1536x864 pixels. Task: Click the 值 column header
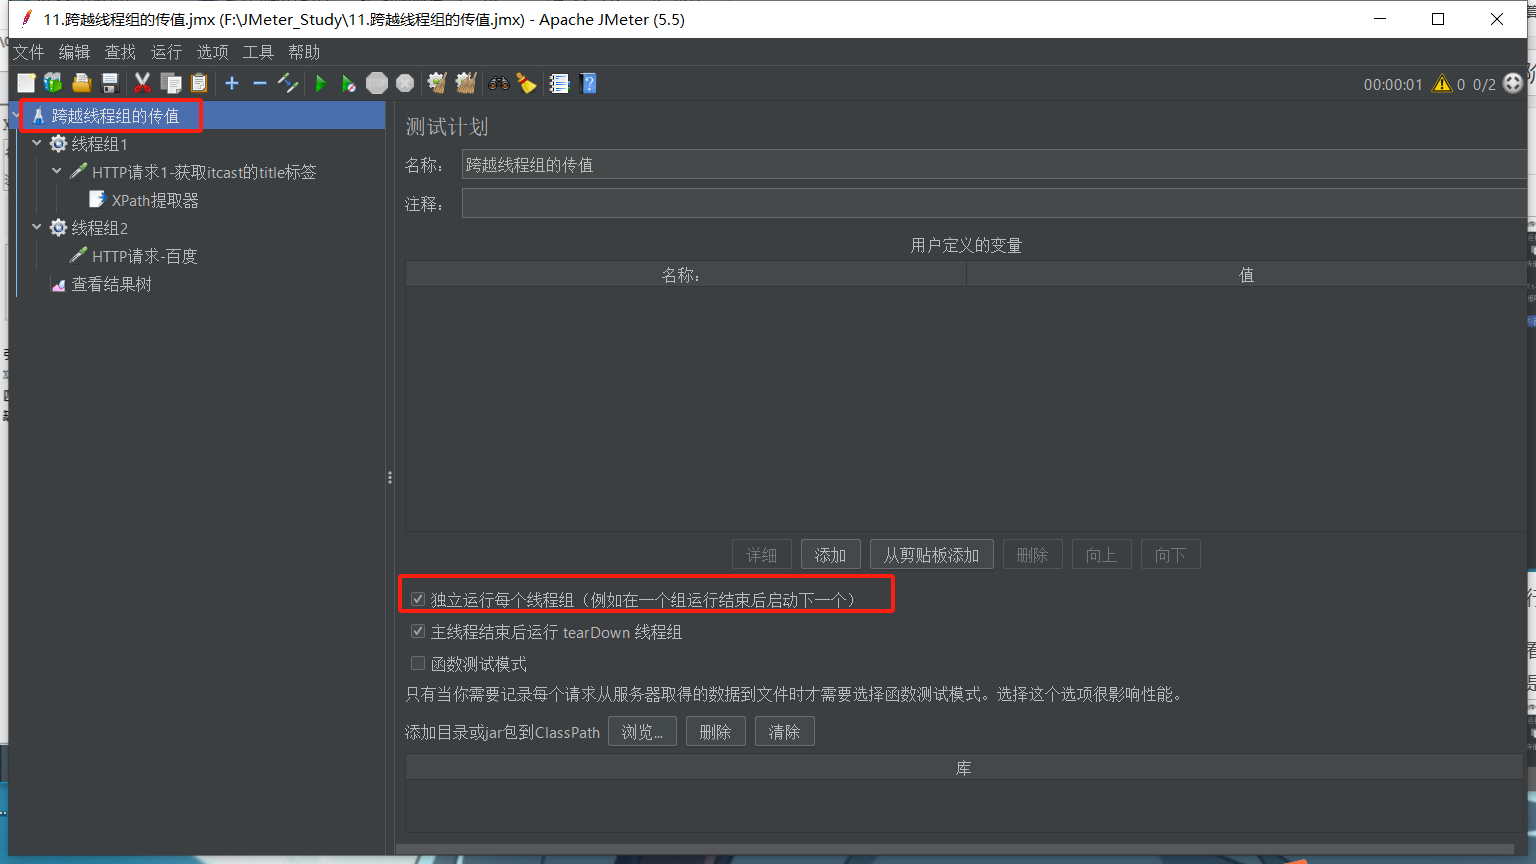pyautogui.click(x=1246, y=275)
